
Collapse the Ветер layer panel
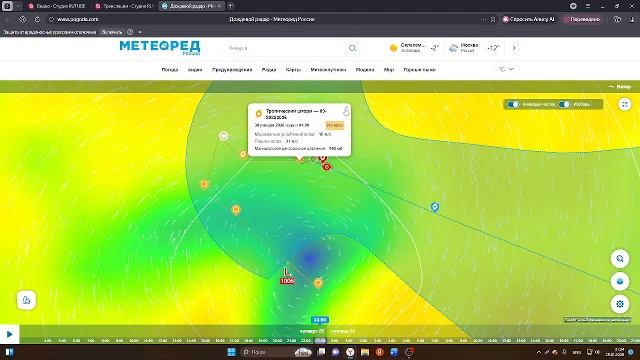click(620, 87)
